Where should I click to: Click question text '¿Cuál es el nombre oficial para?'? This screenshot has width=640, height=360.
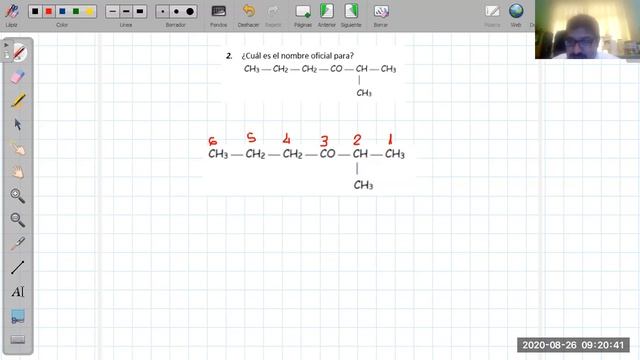pos(298,56)
